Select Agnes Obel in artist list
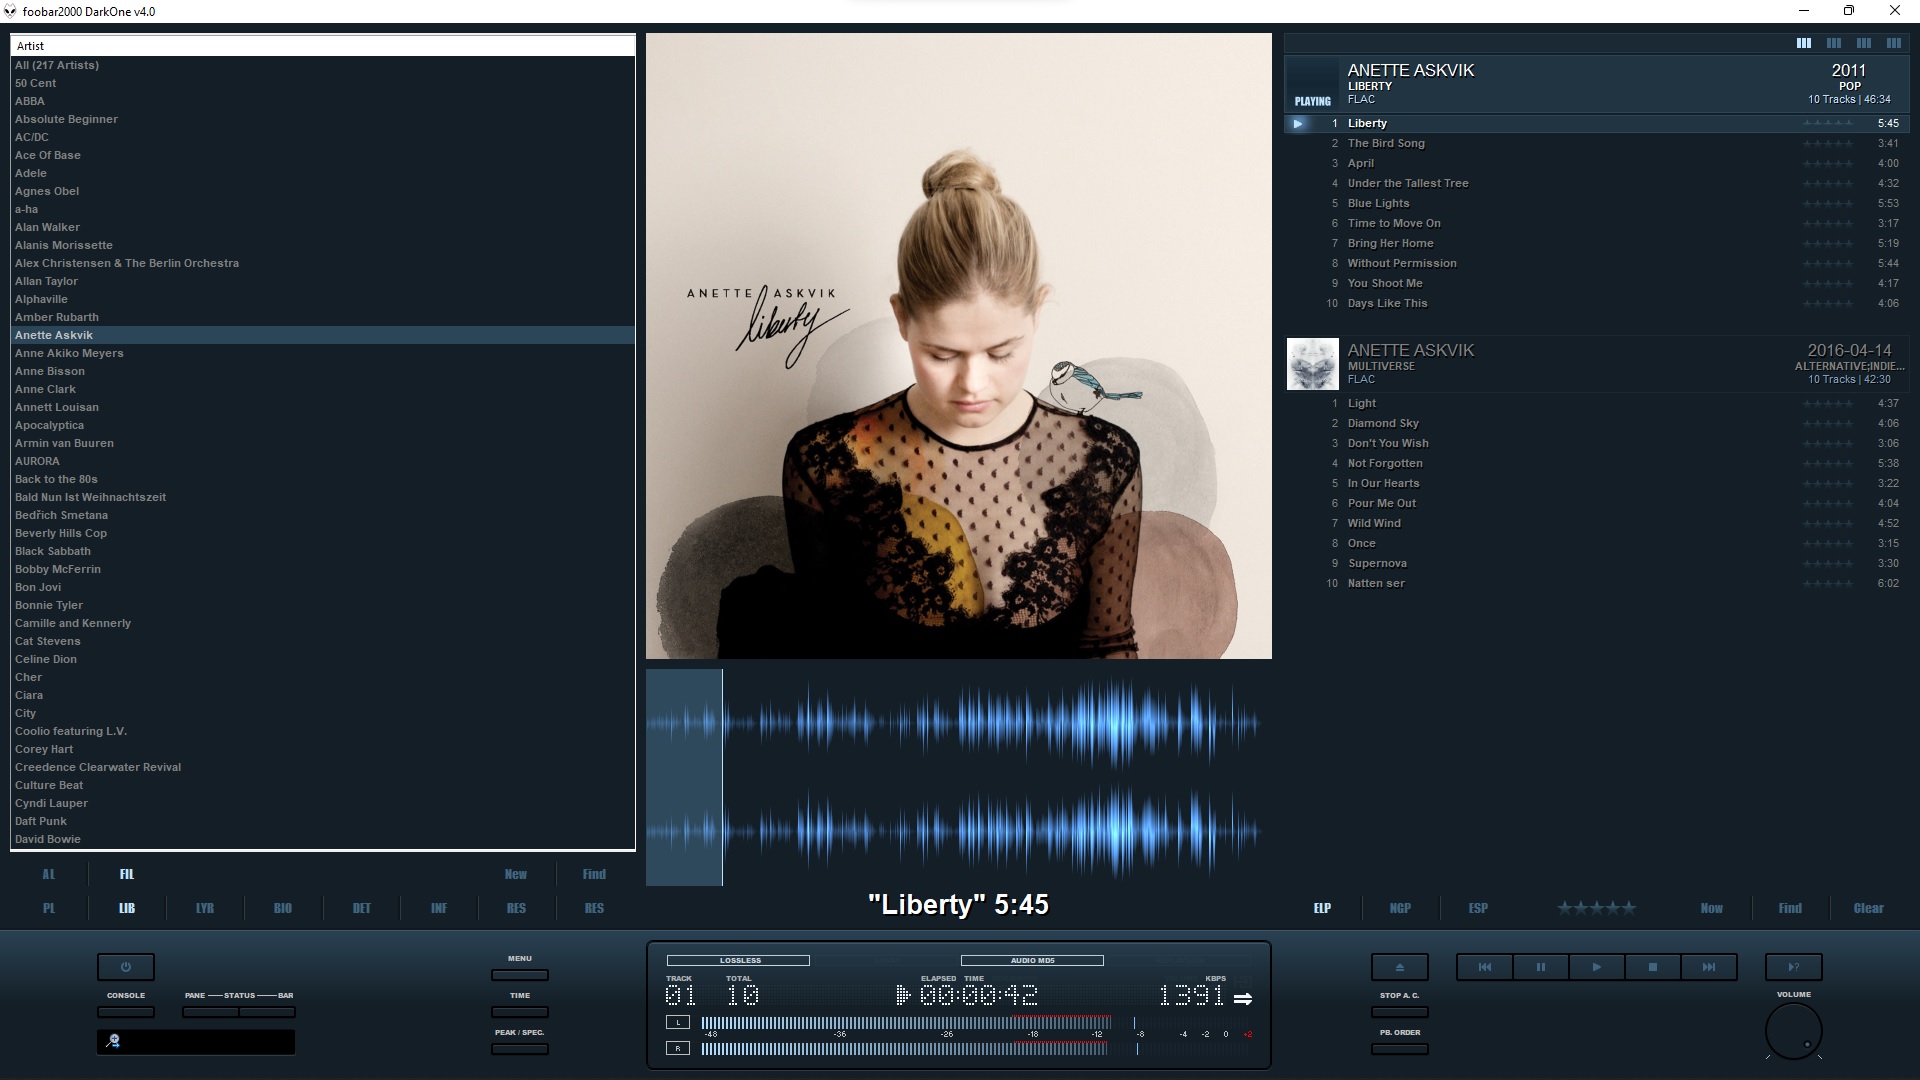 [47, 191]
